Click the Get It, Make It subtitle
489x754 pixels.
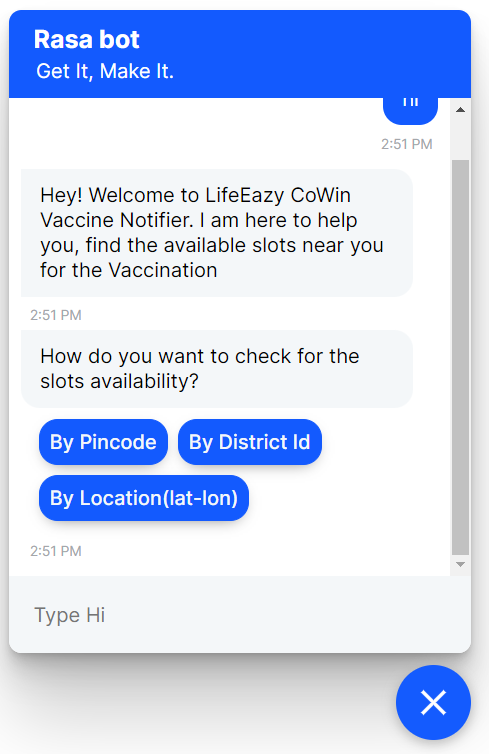[x=105, y=71]
